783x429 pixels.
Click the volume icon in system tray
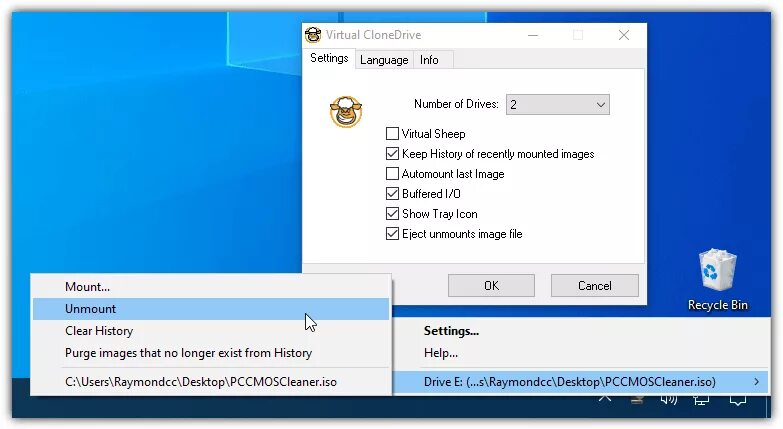(x=669, y=399)
